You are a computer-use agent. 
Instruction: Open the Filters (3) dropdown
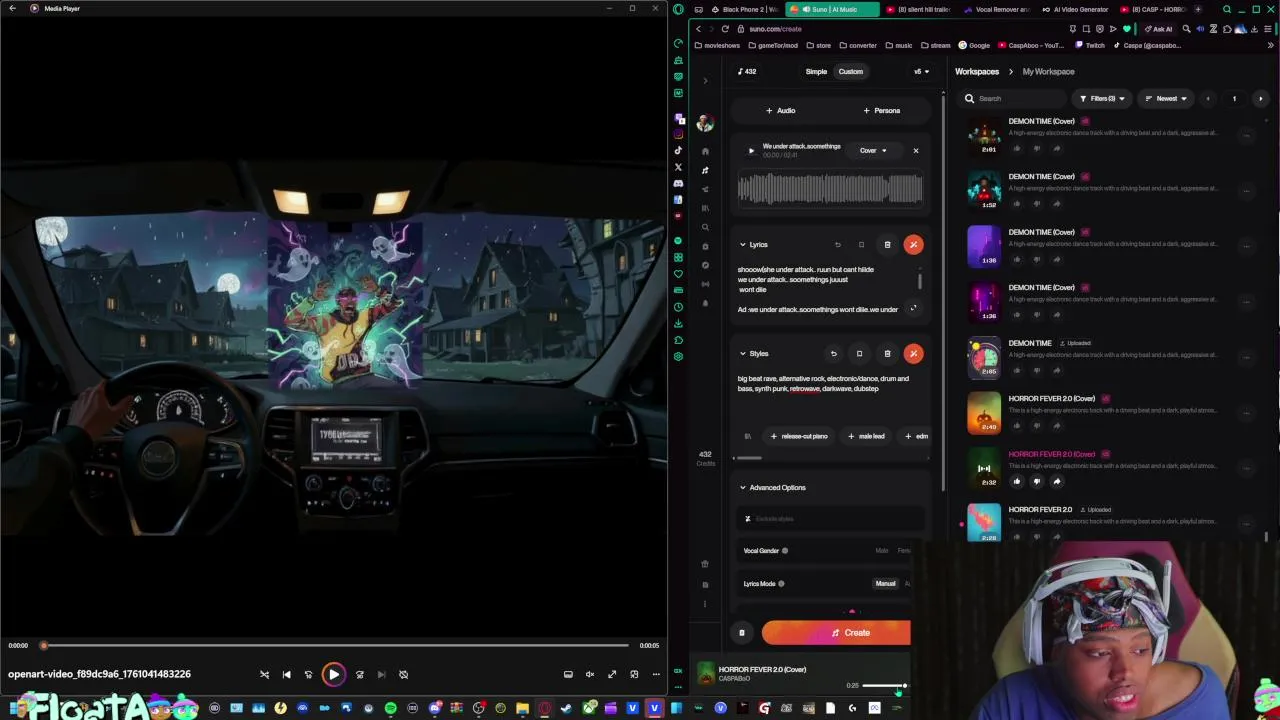point(1102,99)
